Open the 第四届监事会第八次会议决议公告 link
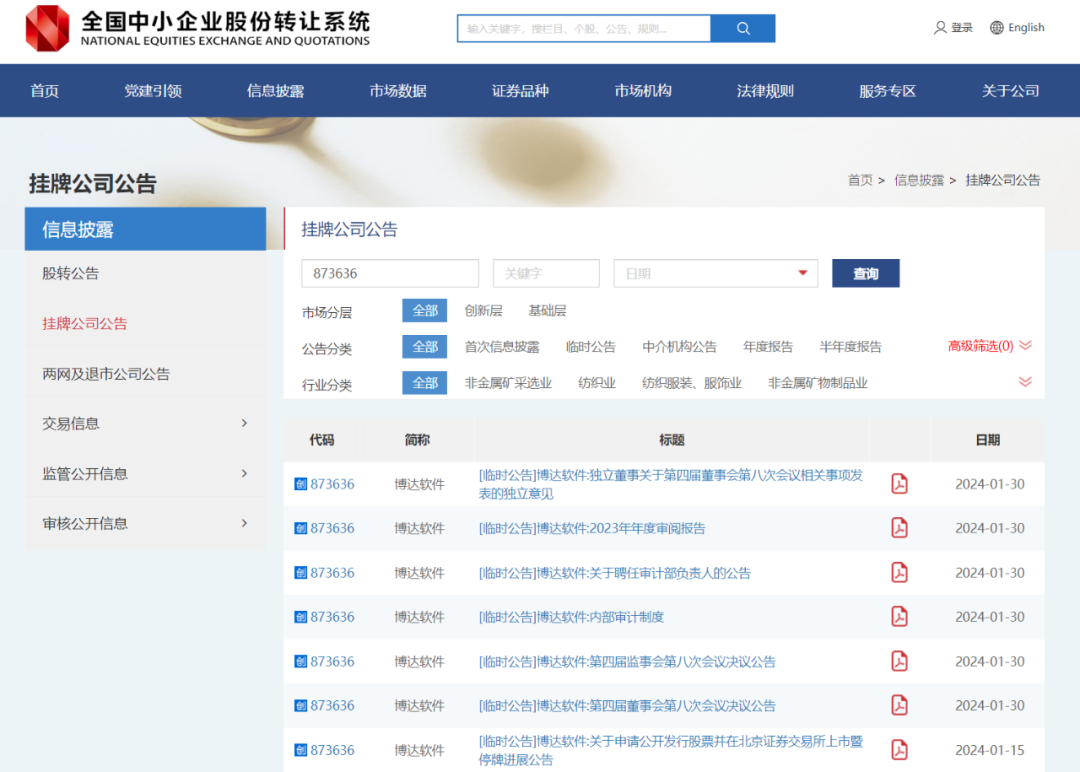The height and width of the screenshot is (772, 1080). click(x=627, y=662)
